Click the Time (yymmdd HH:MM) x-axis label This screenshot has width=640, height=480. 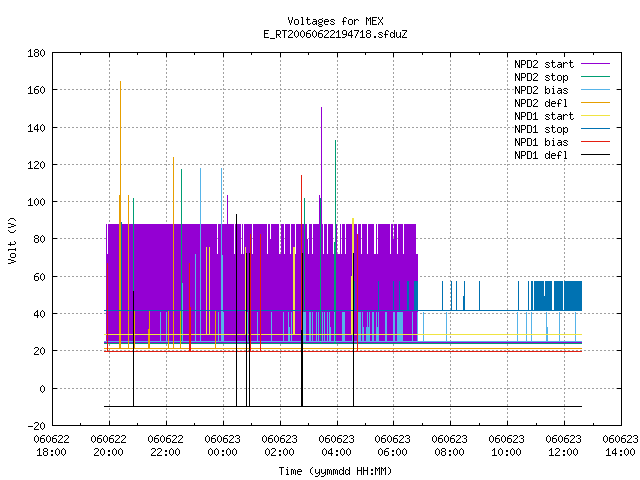tap(336, 471)
